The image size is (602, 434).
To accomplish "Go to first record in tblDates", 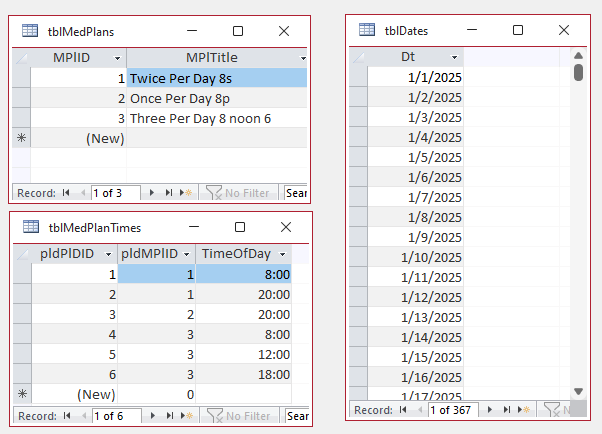I will 403,410.
